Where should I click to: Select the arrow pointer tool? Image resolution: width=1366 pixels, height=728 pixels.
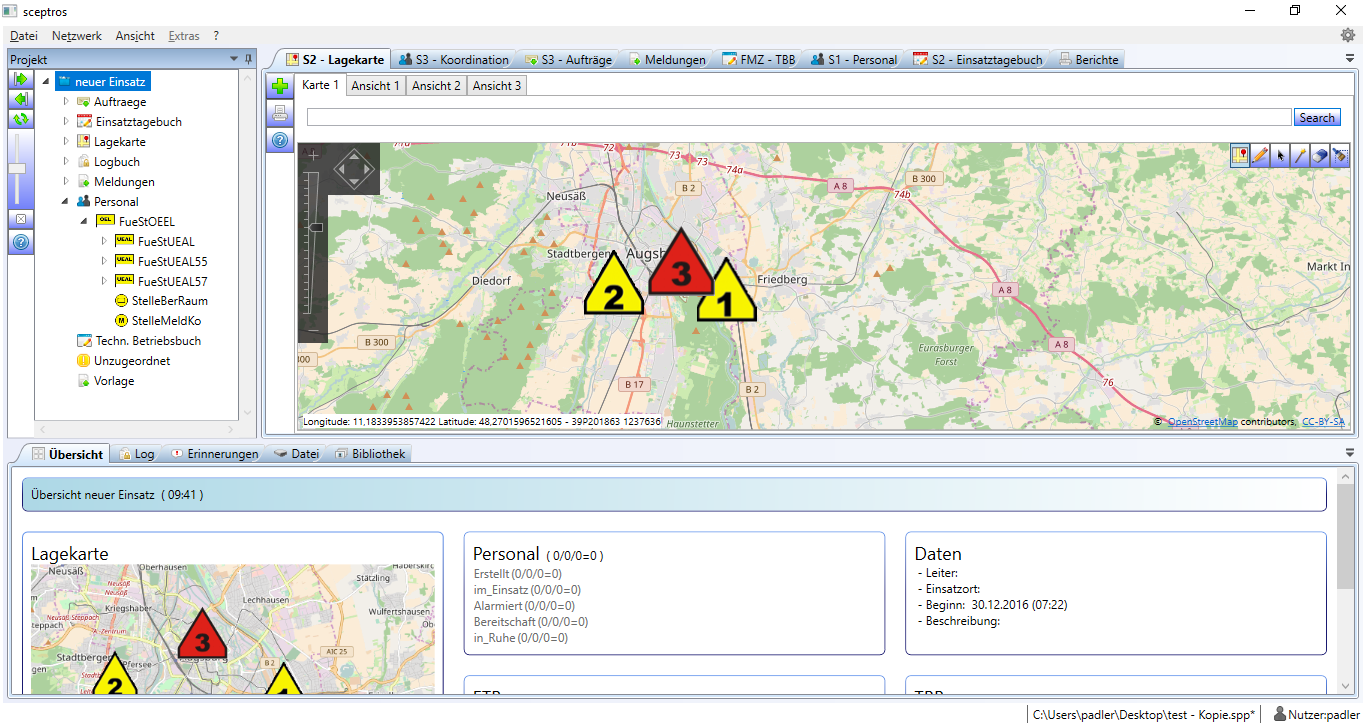coord(1281,155)
